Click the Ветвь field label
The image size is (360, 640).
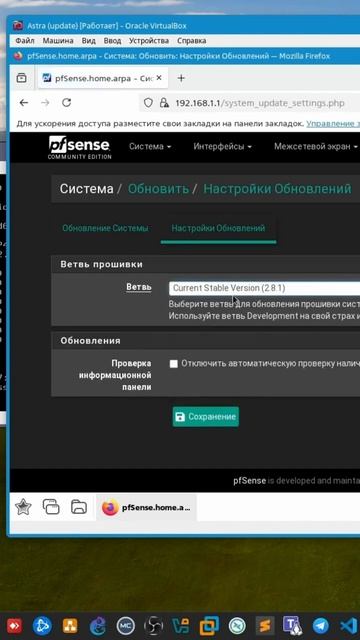[139, 287]
